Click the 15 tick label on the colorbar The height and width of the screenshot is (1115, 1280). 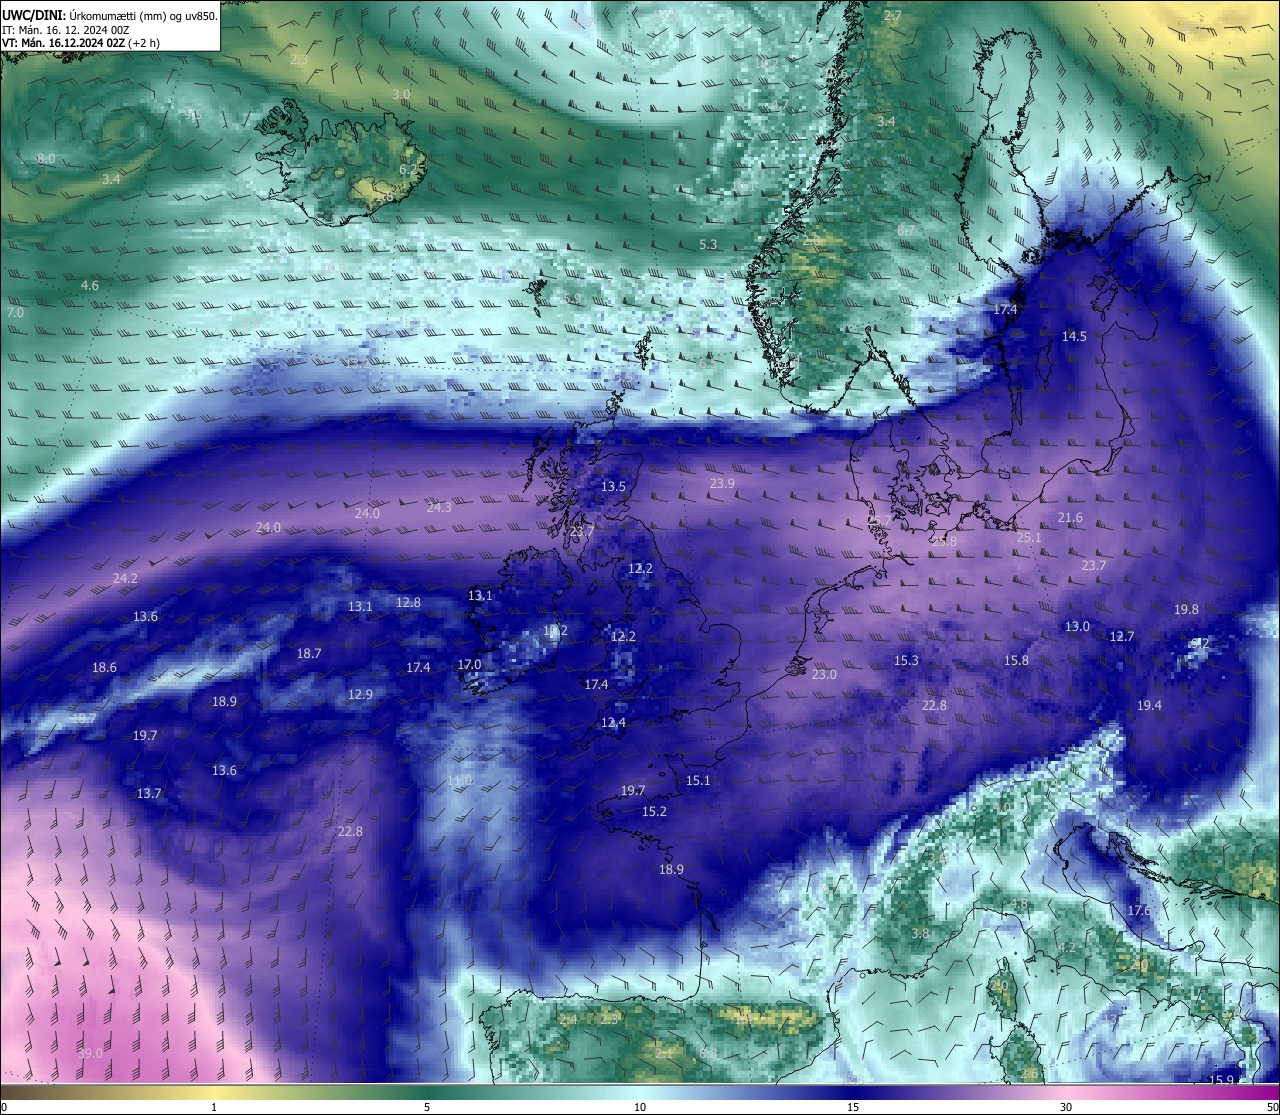pos(853,1107)
